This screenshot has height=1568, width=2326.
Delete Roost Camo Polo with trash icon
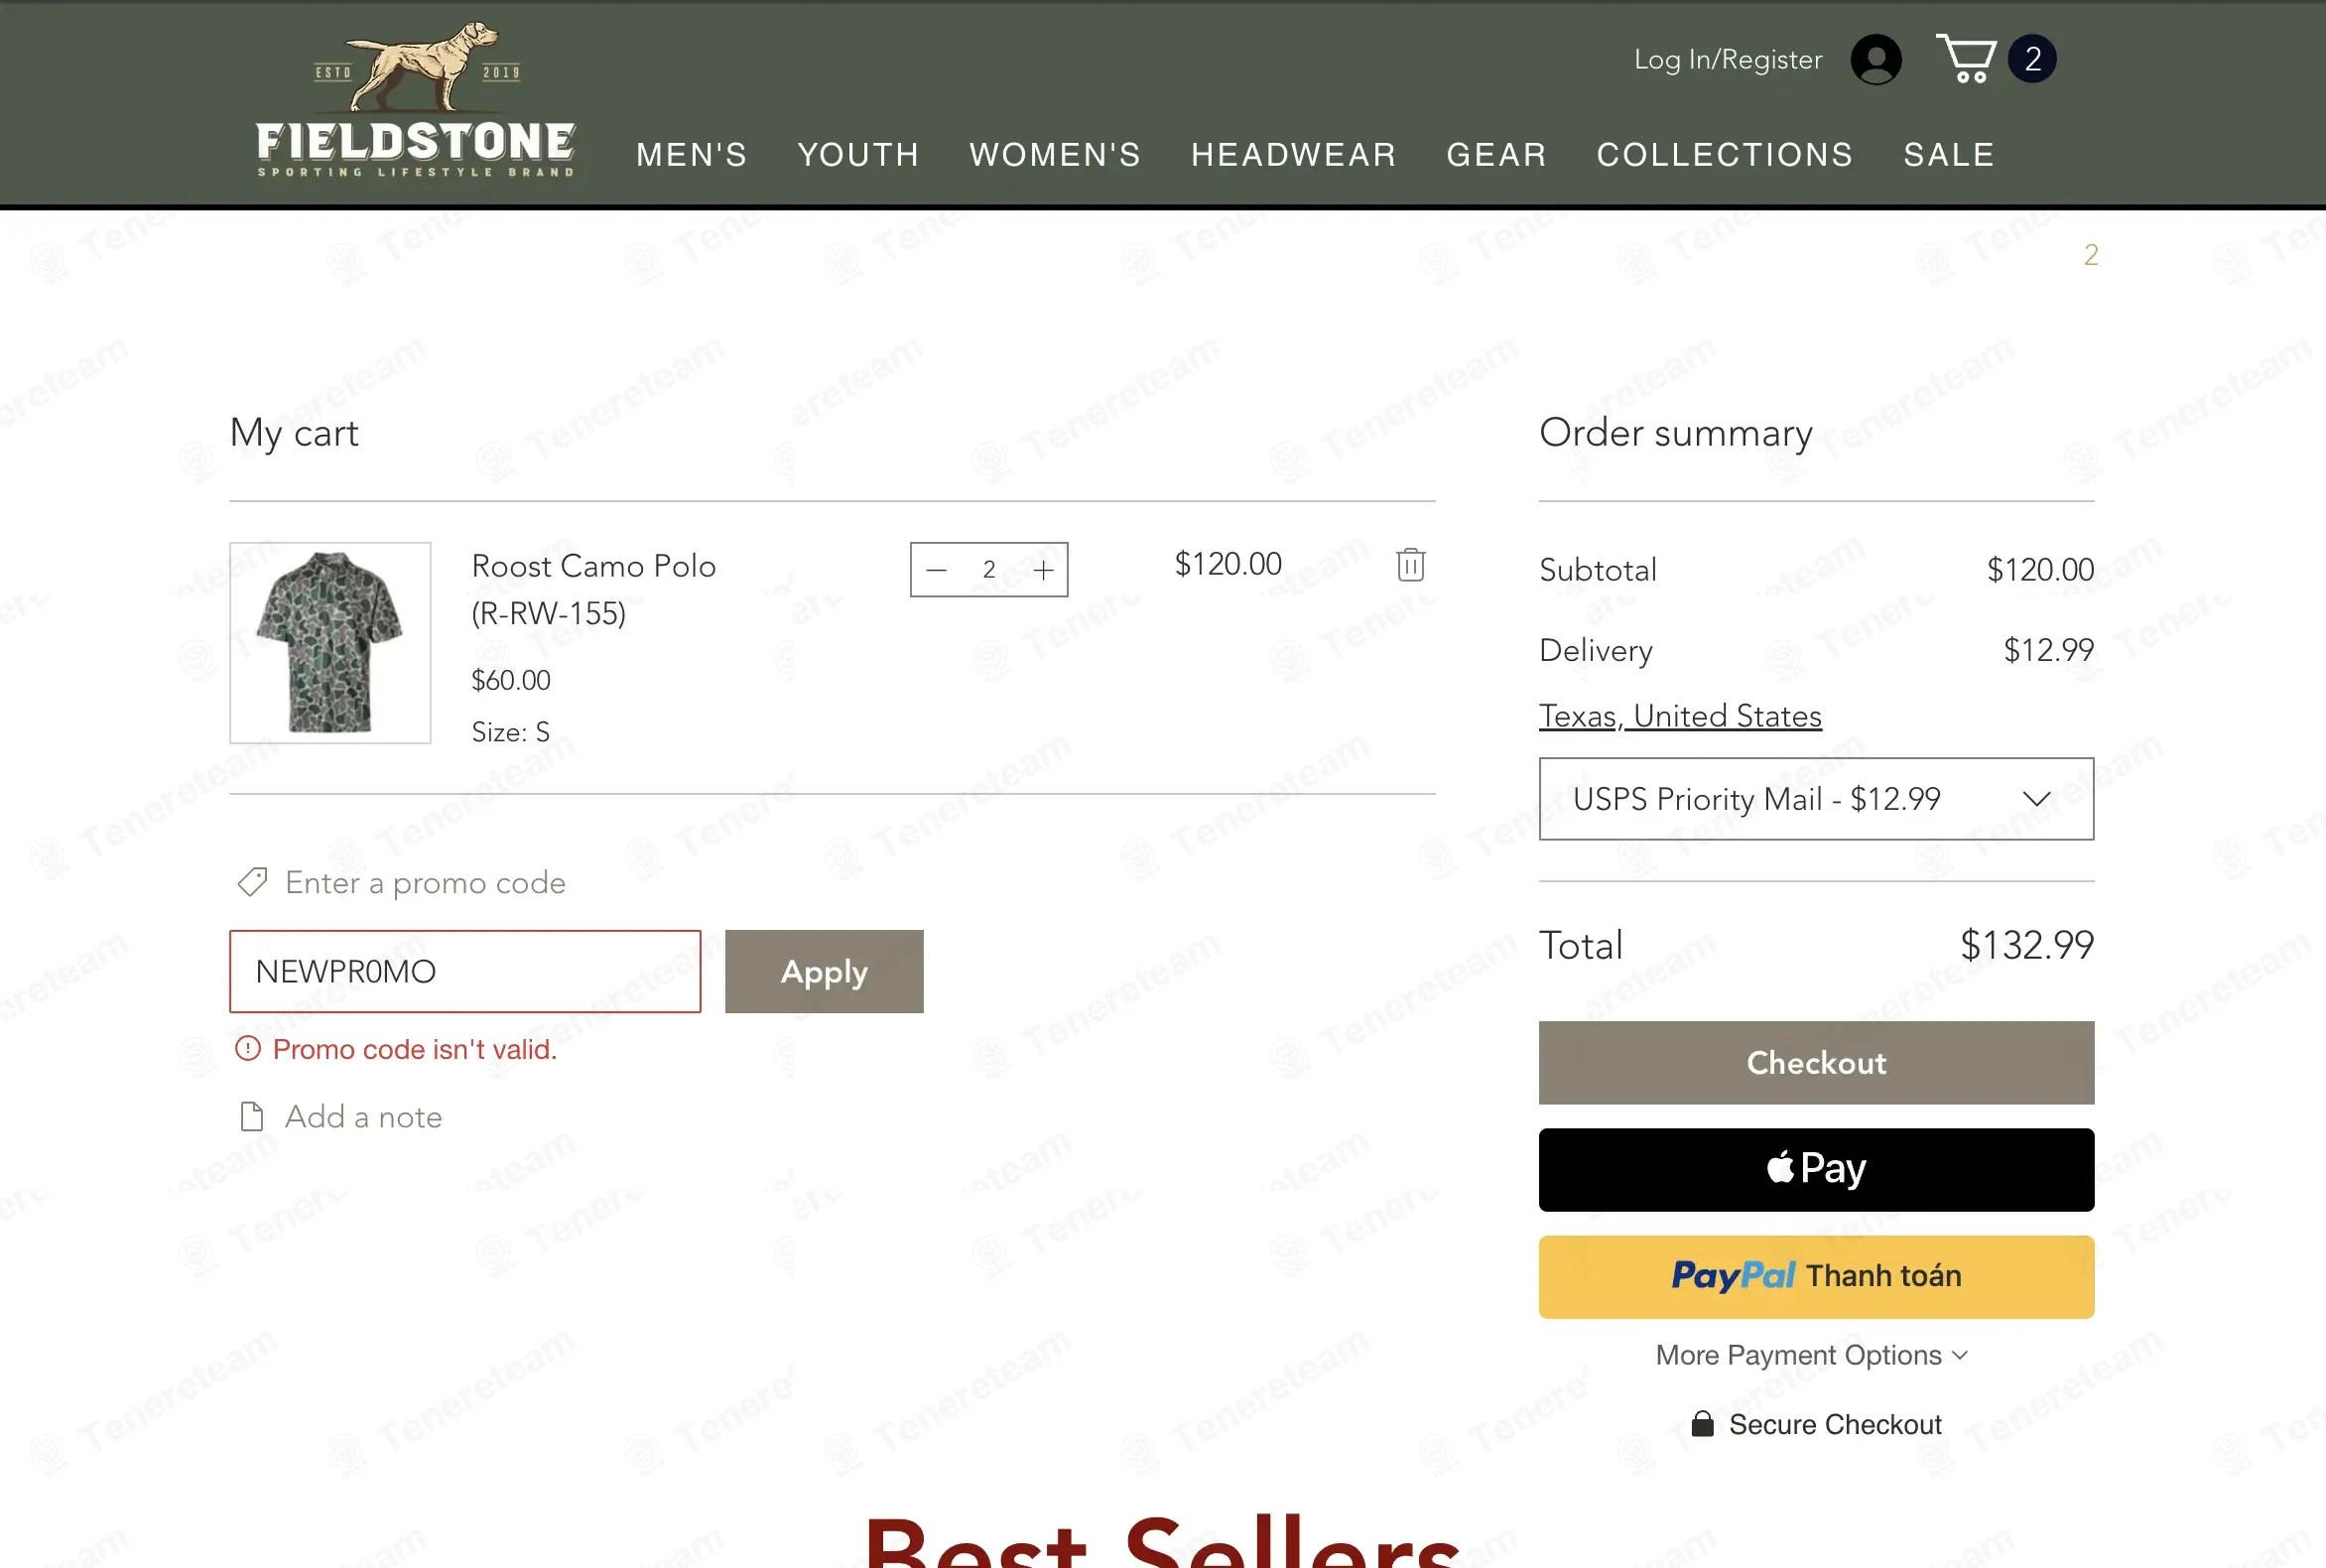(1410, 565)
